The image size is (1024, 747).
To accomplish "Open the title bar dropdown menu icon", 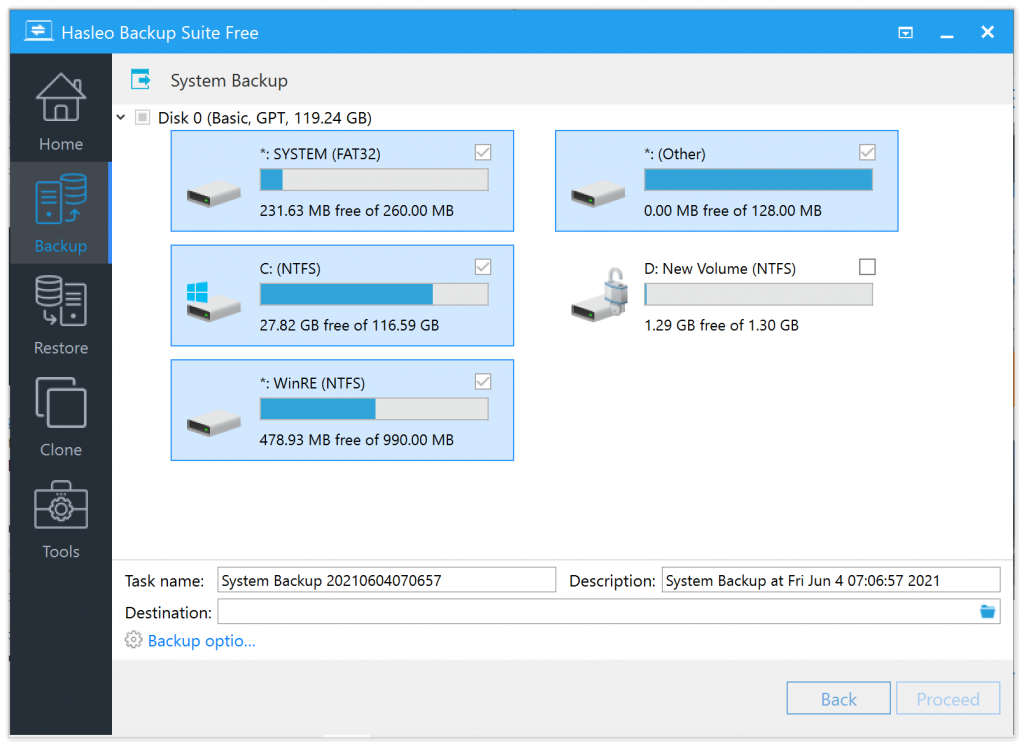I will click(905, 33).
